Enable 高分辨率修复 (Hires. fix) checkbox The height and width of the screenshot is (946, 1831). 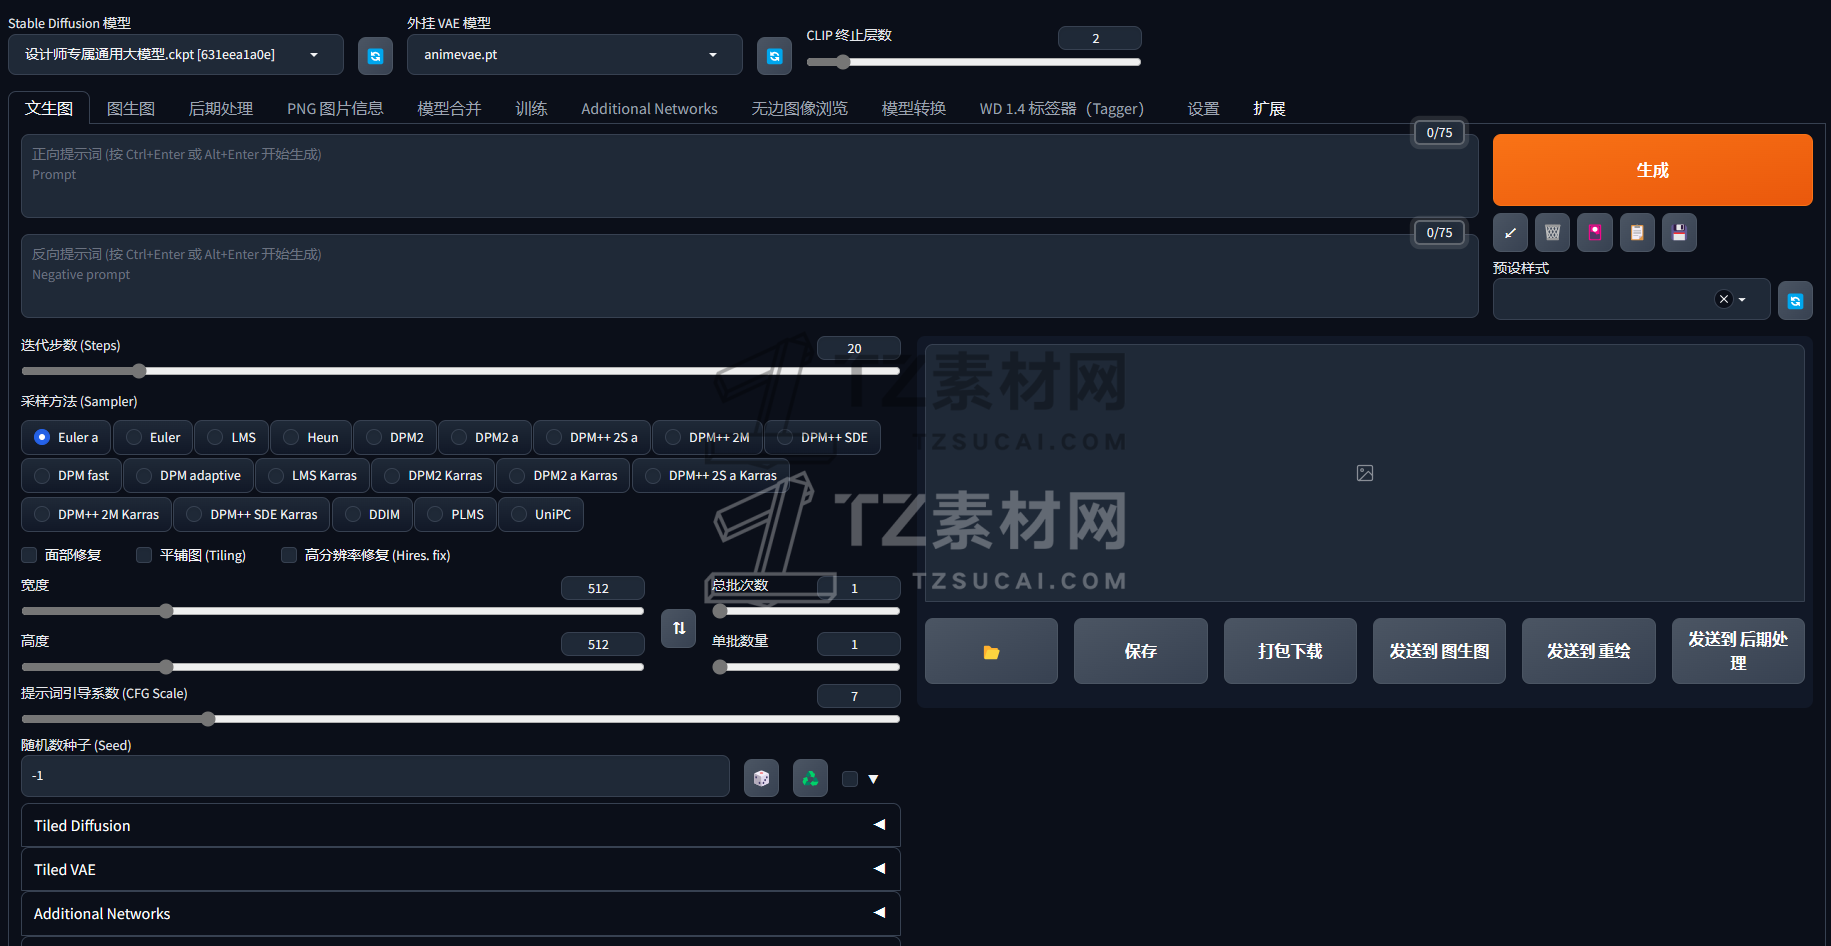(289, 555)
